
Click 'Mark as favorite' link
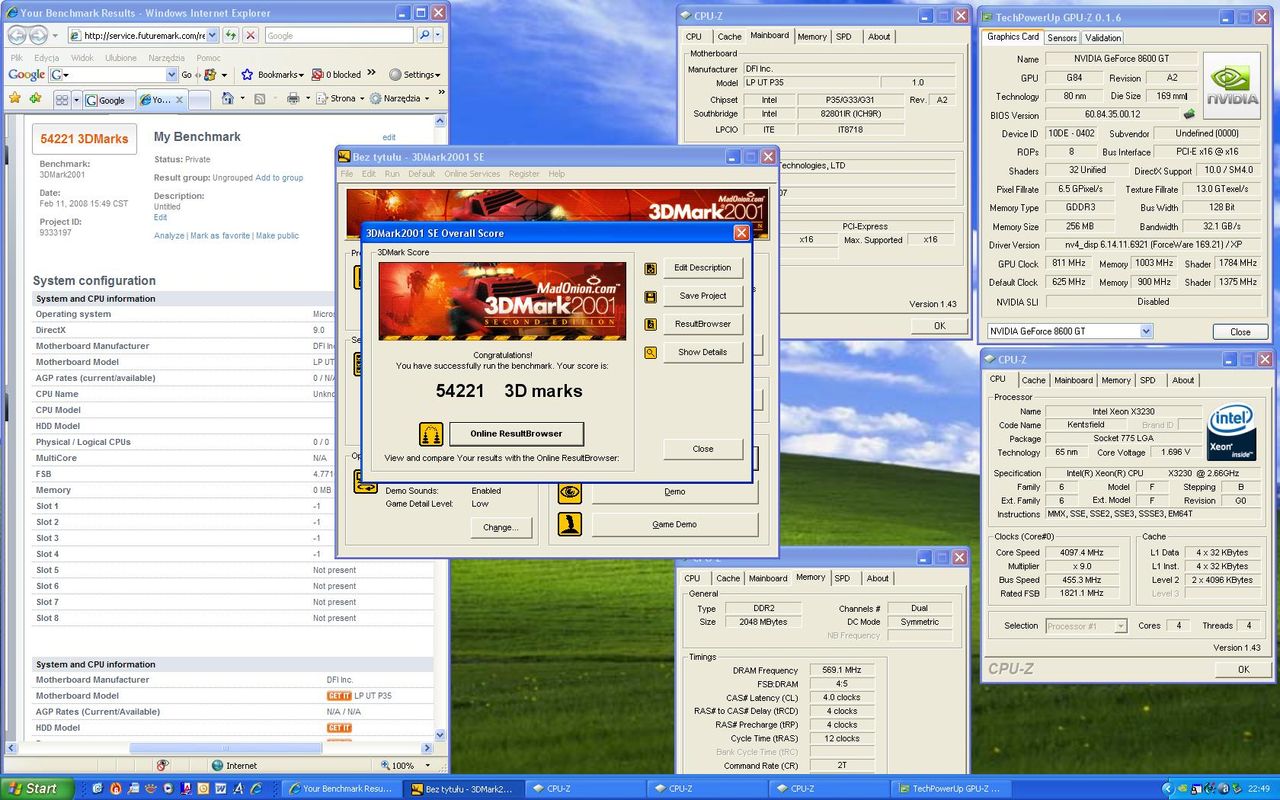[220, 236]
